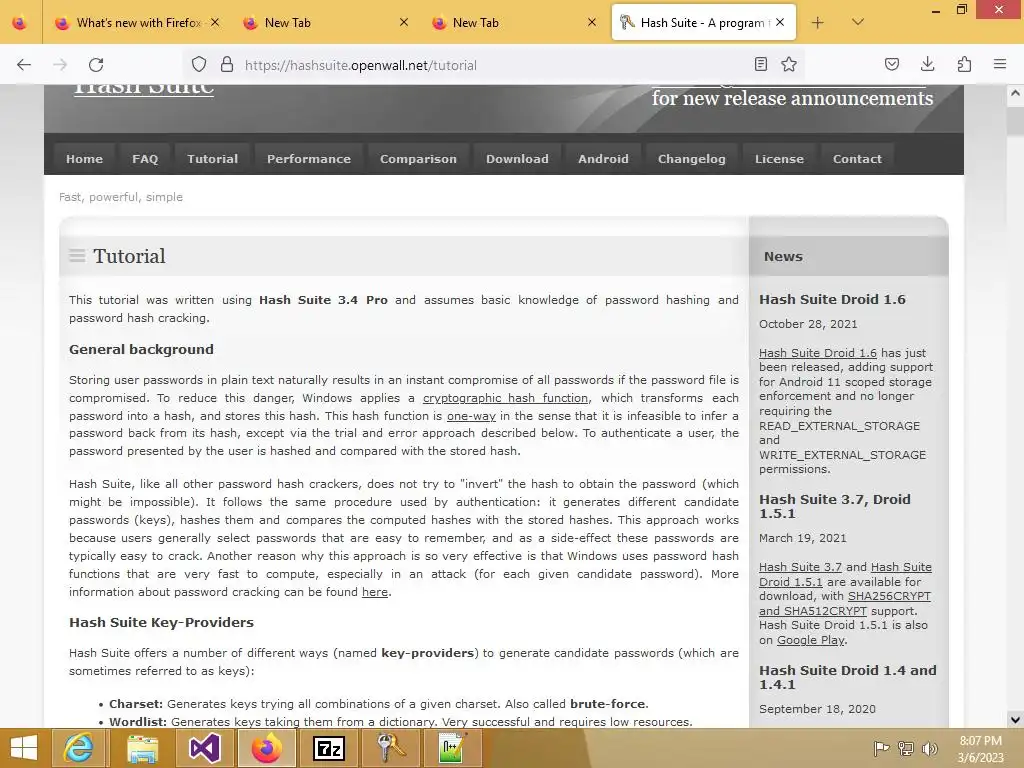
Task: Open the Downloads panel icon
Action: coord(927,64)
